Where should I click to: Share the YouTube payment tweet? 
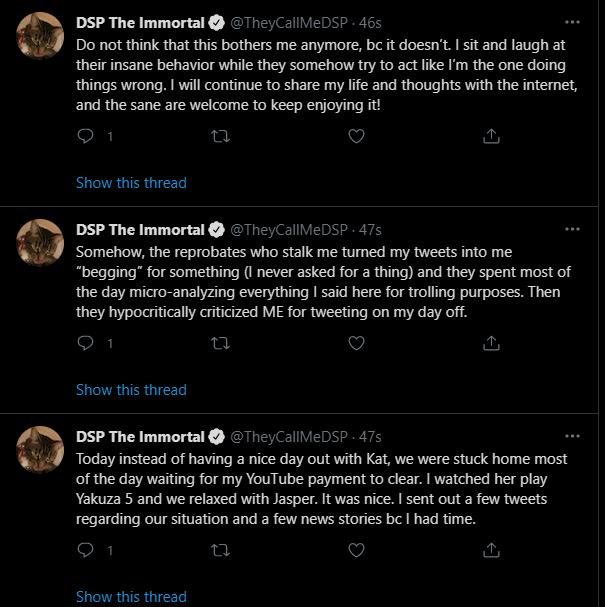tap(491, 550)
